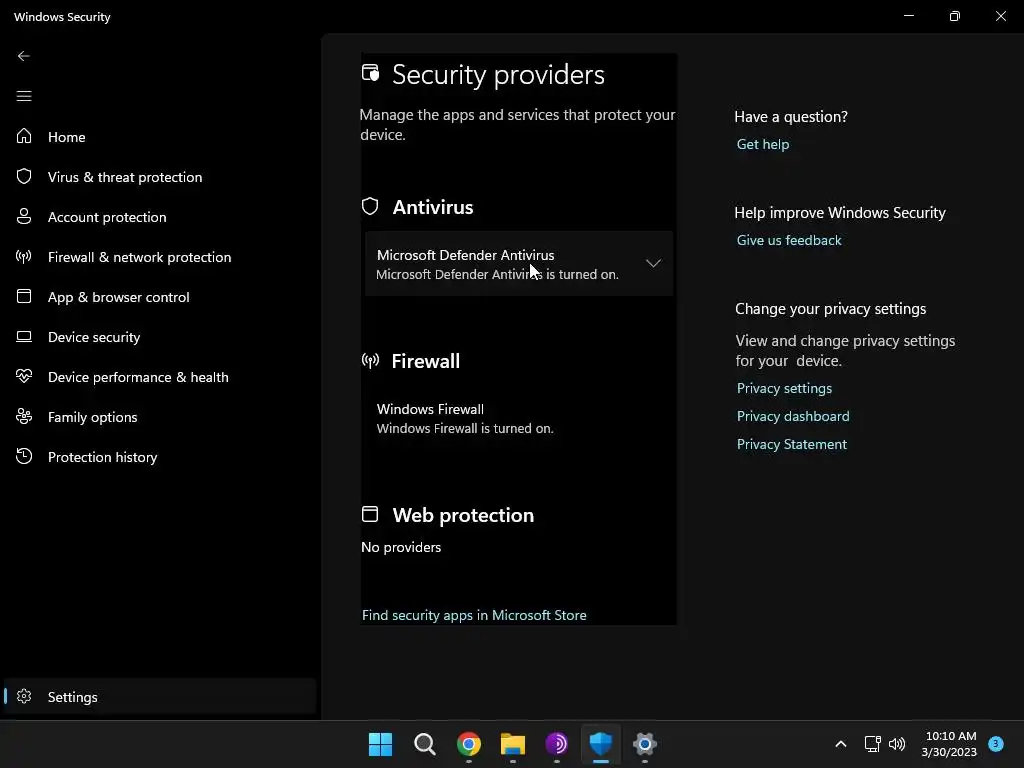
Task: Click the Firewall section antenna icon
Action: pos(370,360)
